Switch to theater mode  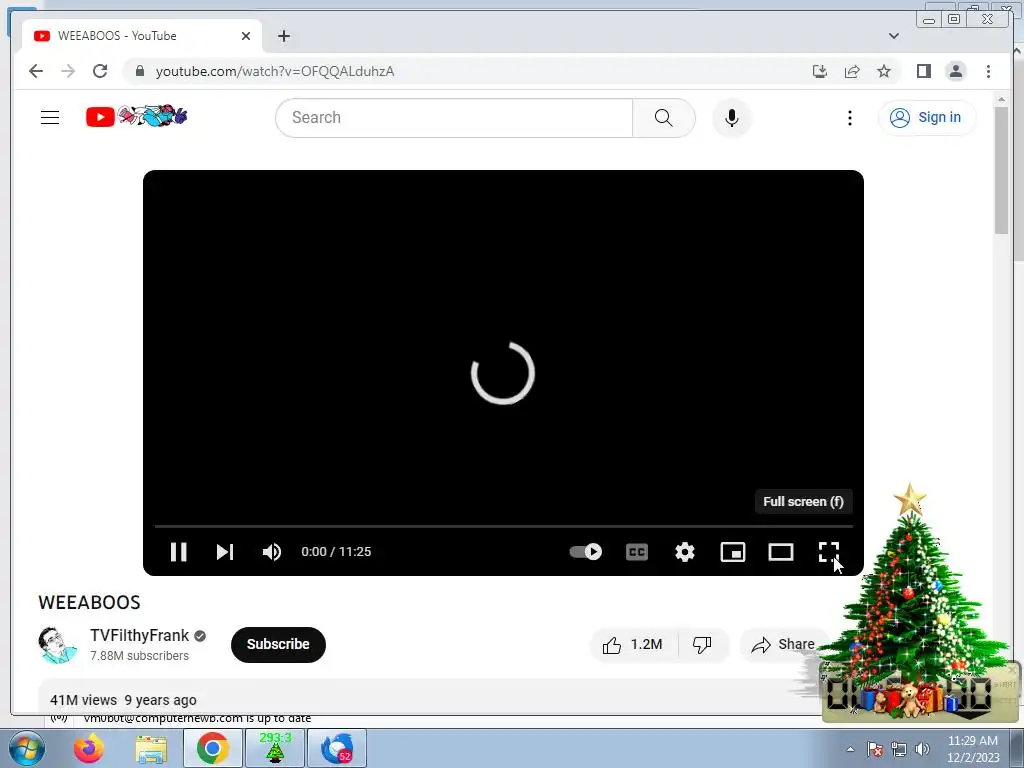[x=780, y=552]
